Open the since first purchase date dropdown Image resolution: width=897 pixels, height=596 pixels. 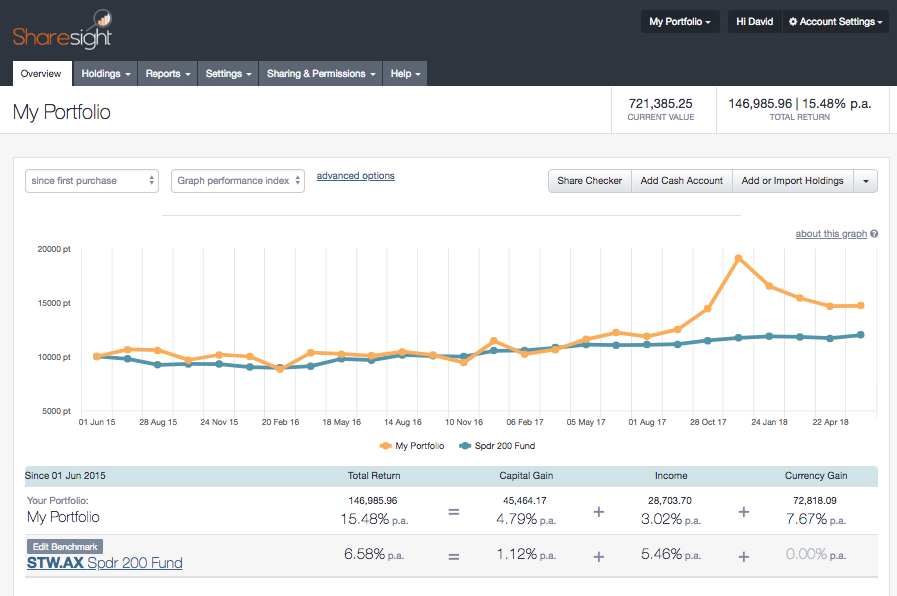point(92,181)
